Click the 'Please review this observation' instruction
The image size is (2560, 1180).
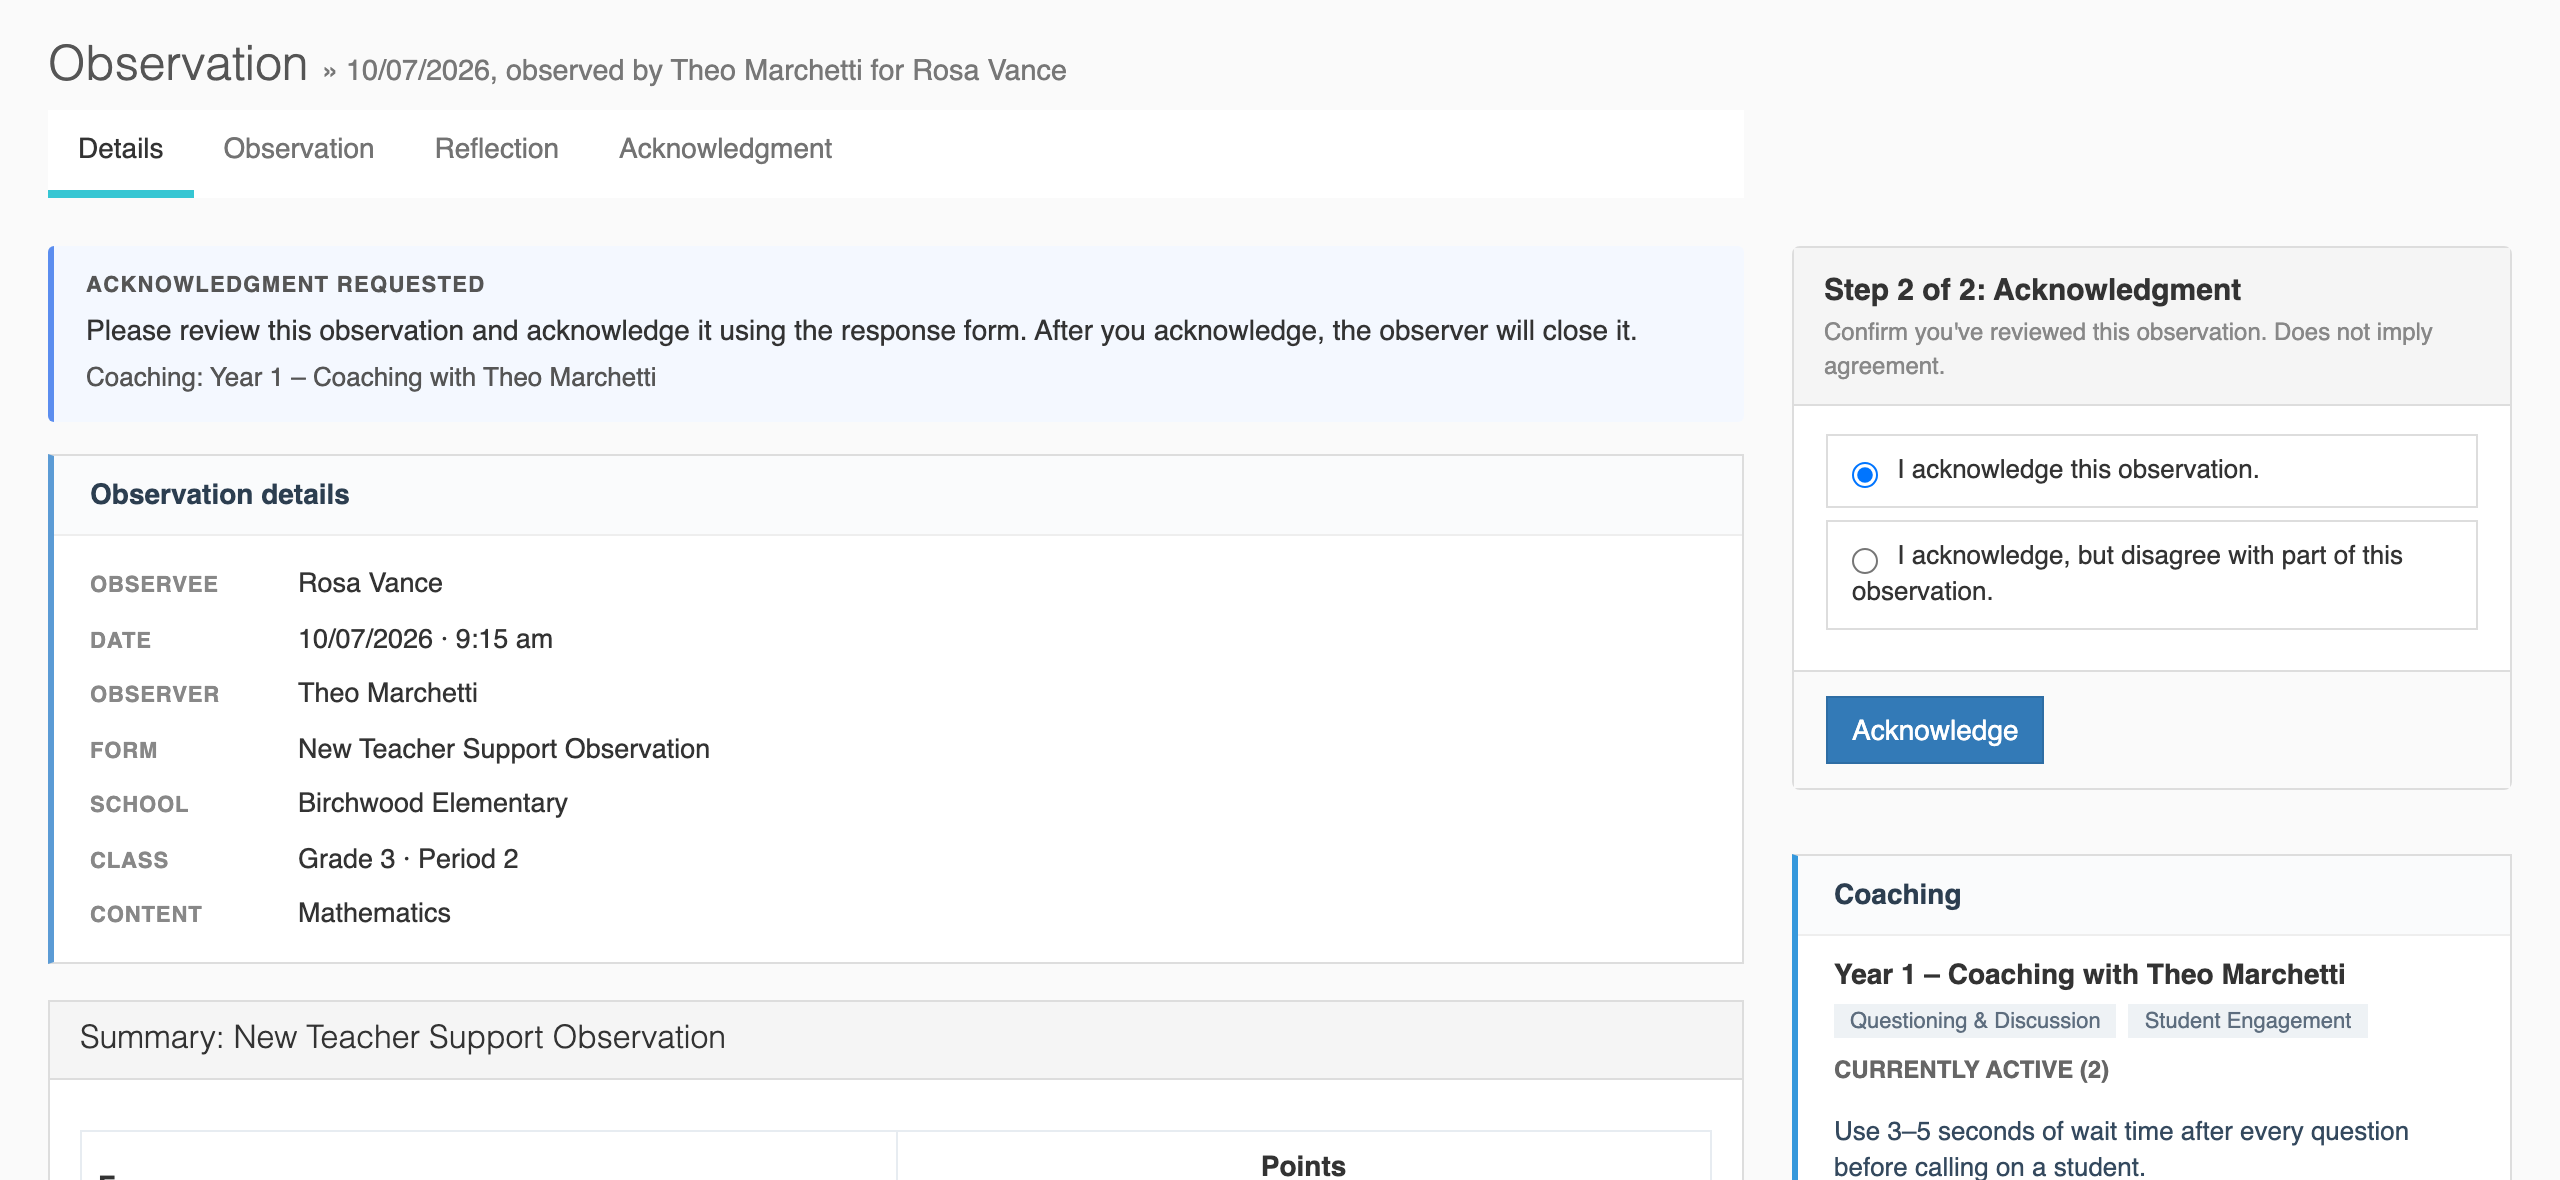coord(861,331)
